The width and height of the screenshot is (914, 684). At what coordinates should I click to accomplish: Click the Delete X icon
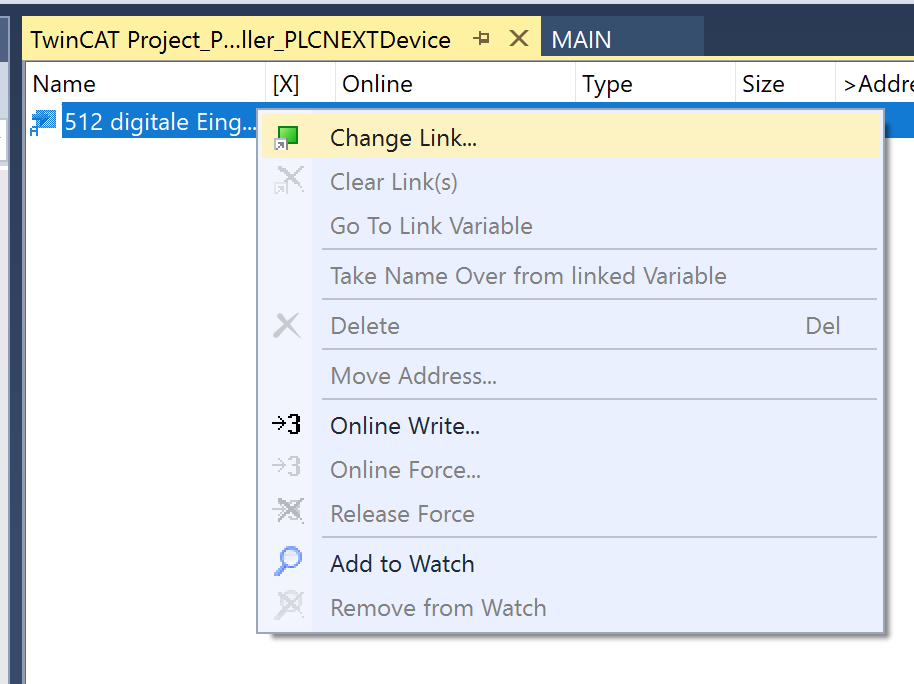tap(287, 326)
